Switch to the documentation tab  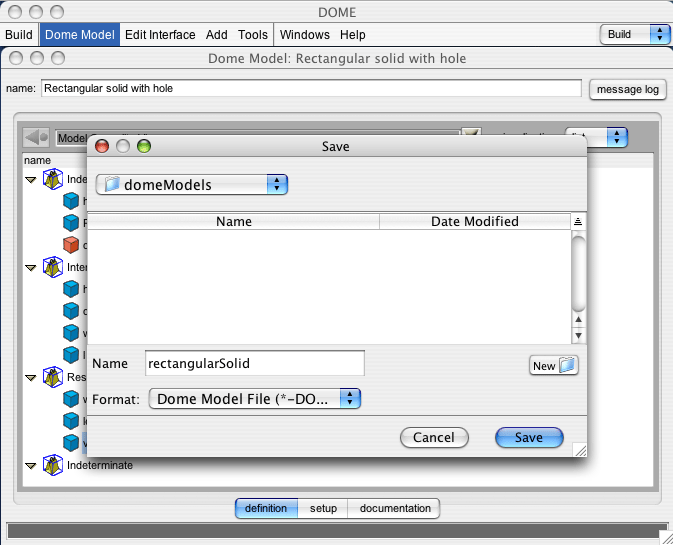click(x=395, y=508)
